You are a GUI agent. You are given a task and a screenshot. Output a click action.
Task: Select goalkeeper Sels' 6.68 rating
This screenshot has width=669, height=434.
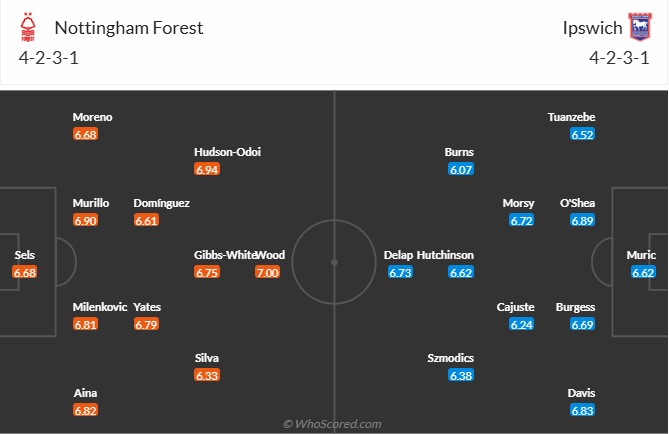[24, 272]
